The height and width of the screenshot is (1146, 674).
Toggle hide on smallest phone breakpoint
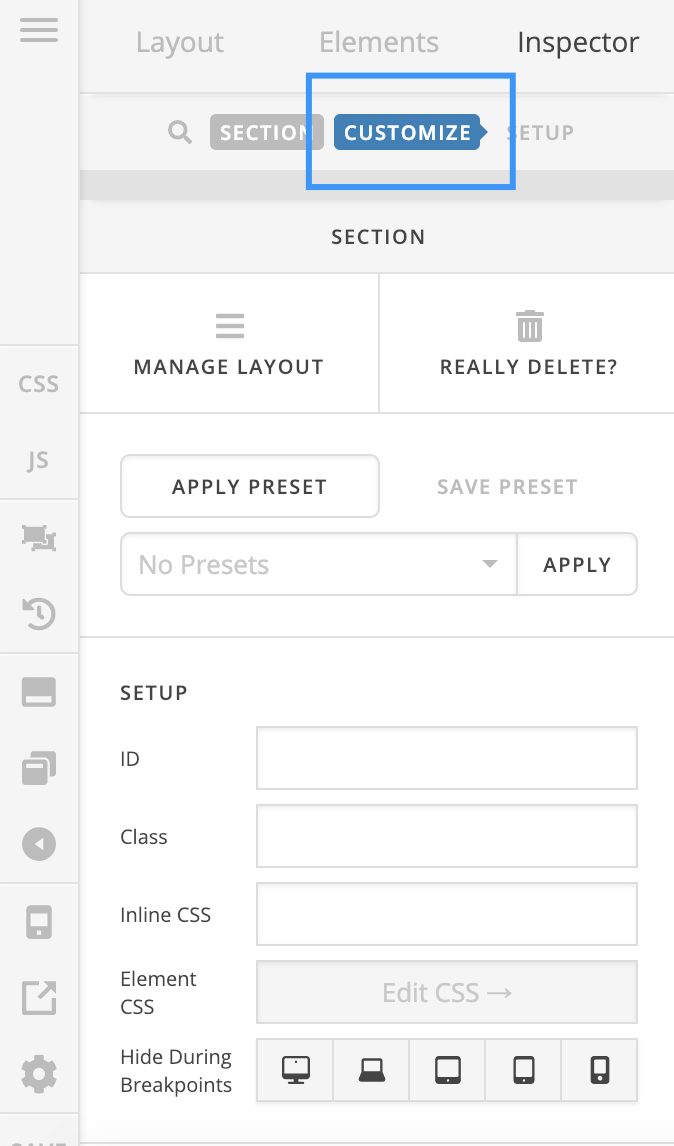pyautogui.click(x=599, y=1070)
